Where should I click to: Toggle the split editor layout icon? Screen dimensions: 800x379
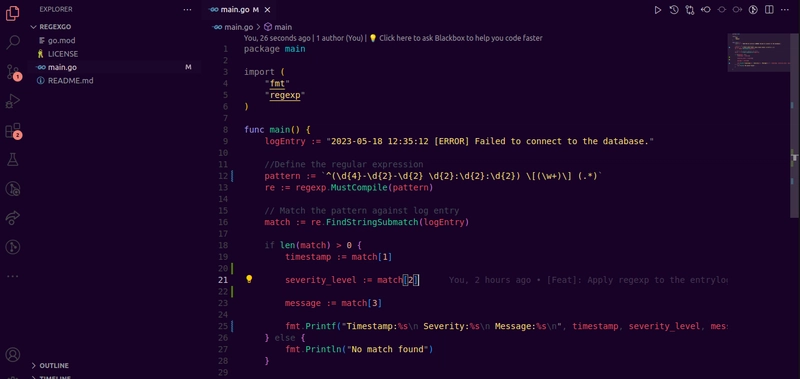coord(769,10)
